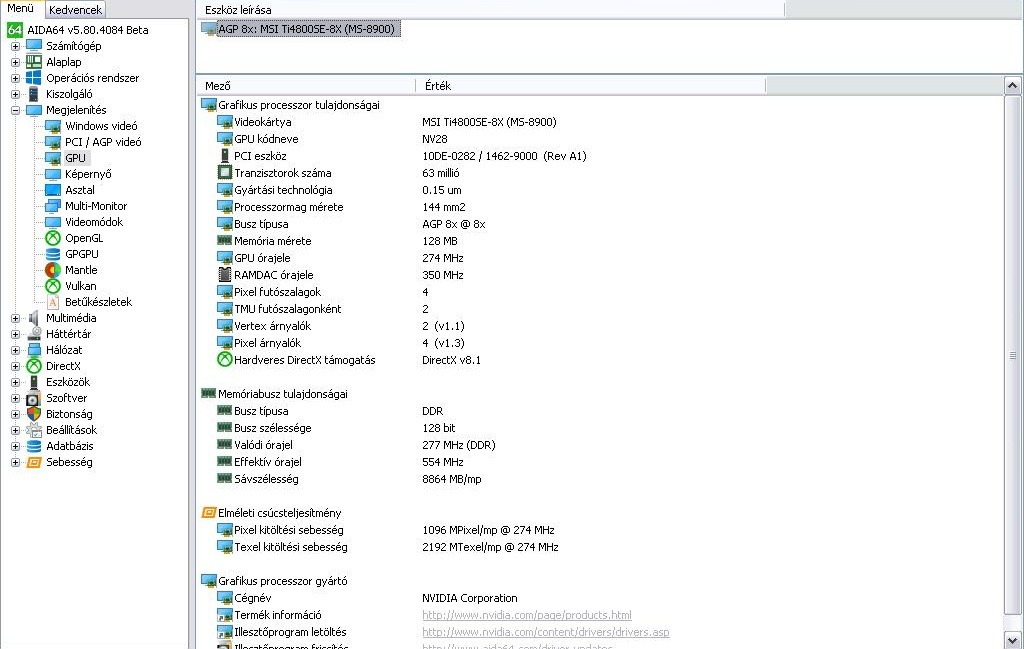Click the OpenGL Xbox-style icon
This screenshot has width=1024, height=649.
pyautogui.click(x=53, y=238)
